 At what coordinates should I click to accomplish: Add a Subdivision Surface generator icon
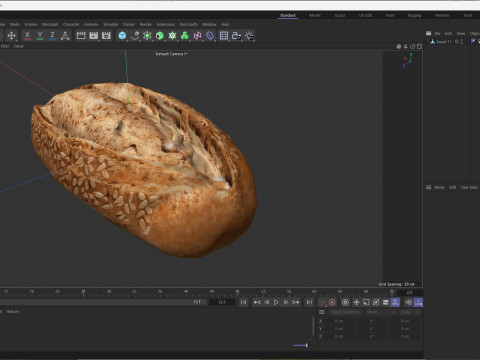tap(147, 35)
